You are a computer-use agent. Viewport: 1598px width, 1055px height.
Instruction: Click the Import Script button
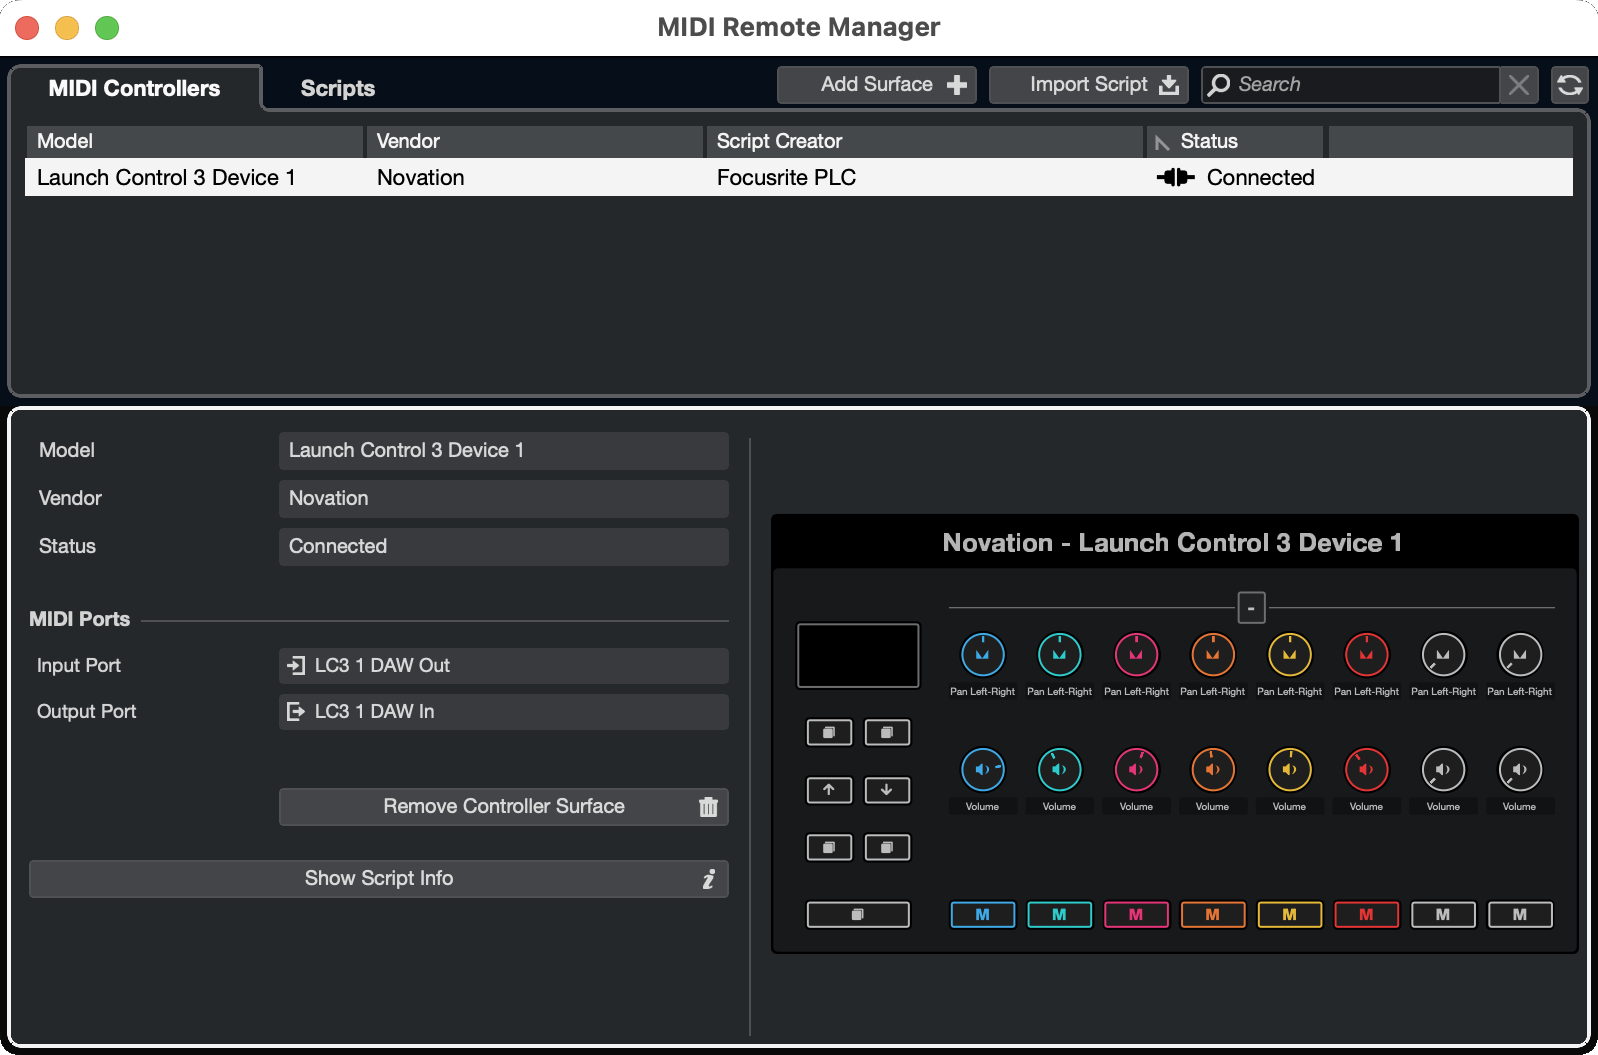(1088, 85)
